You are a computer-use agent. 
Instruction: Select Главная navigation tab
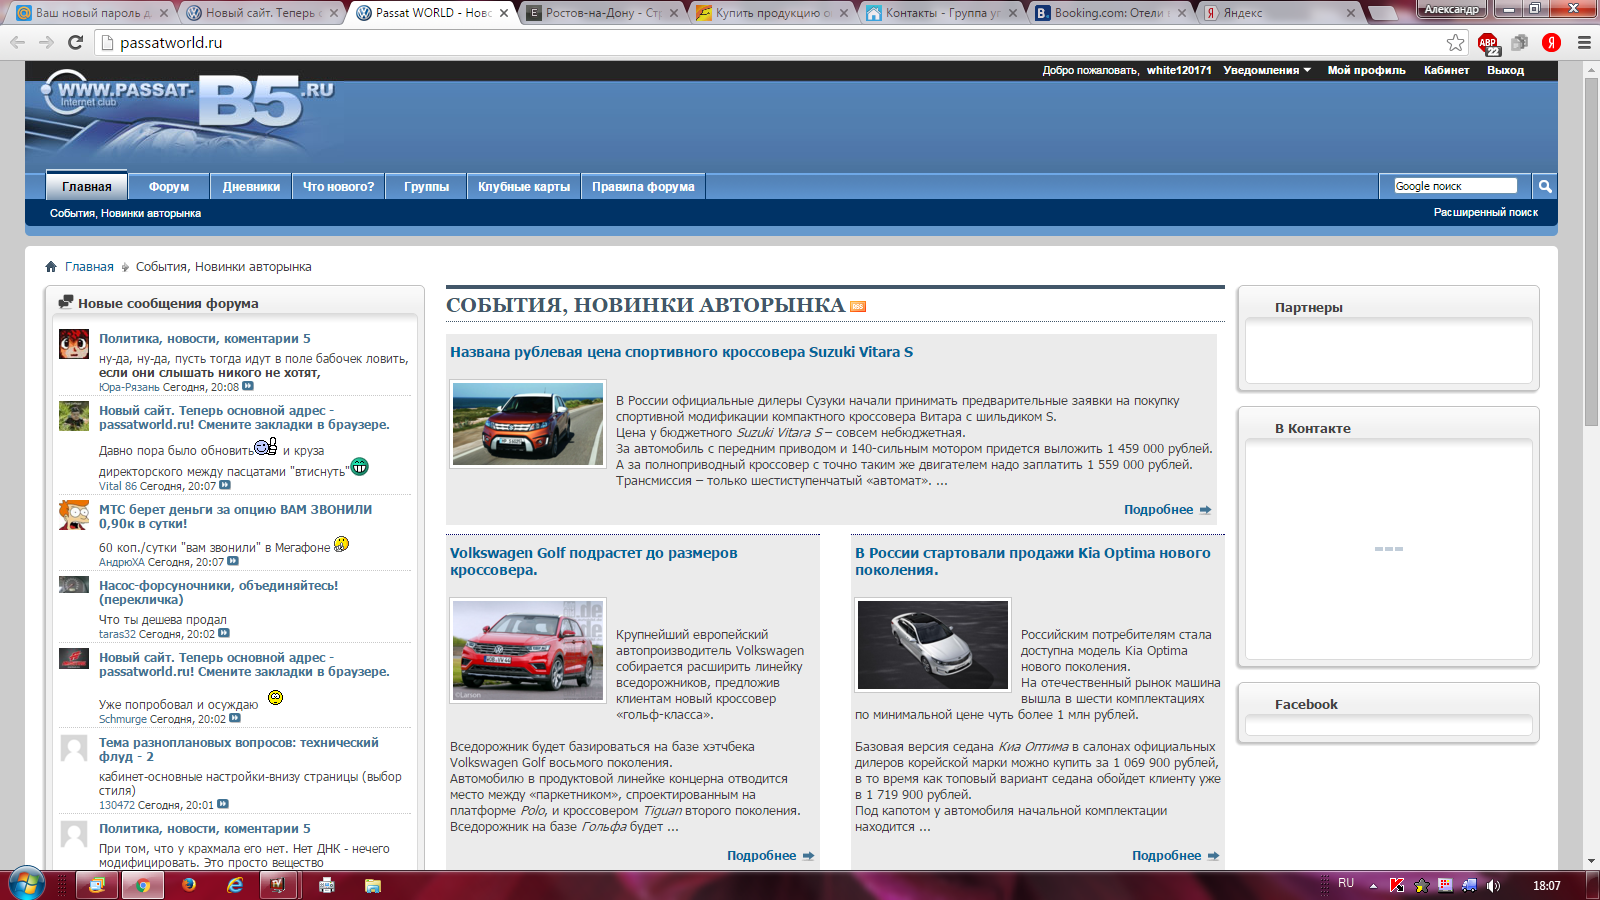coord(87,186)
